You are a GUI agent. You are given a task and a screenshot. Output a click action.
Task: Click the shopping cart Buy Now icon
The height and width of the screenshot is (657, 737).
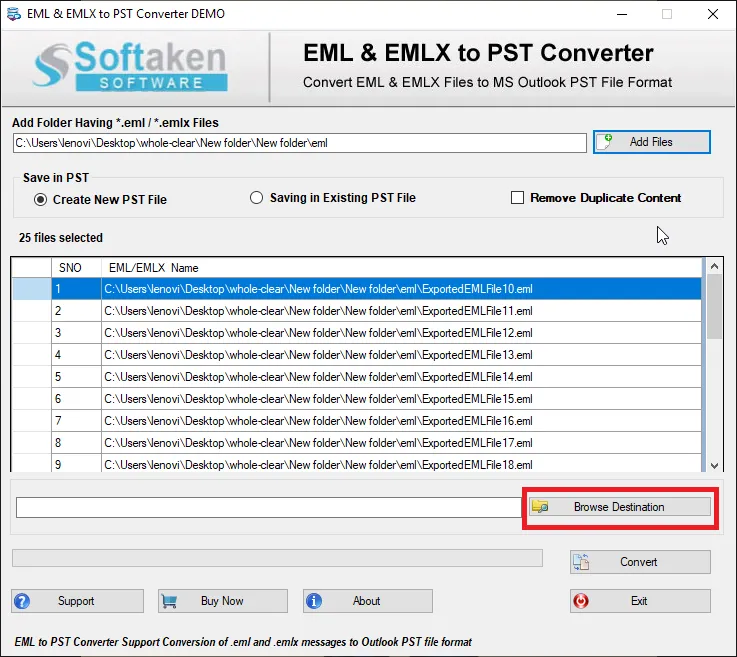click(169, 601)
